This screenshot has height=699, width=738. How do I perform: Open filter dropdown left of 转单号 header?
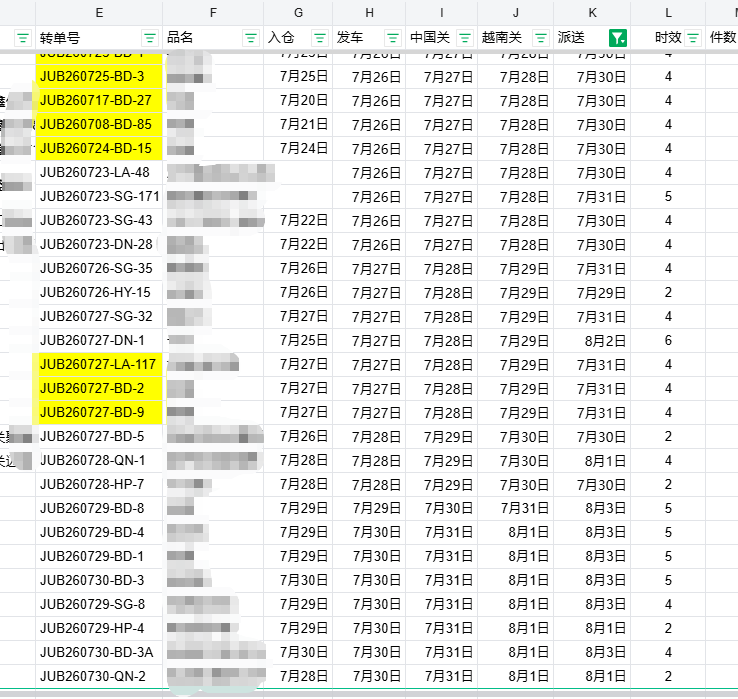click(23, 38)
